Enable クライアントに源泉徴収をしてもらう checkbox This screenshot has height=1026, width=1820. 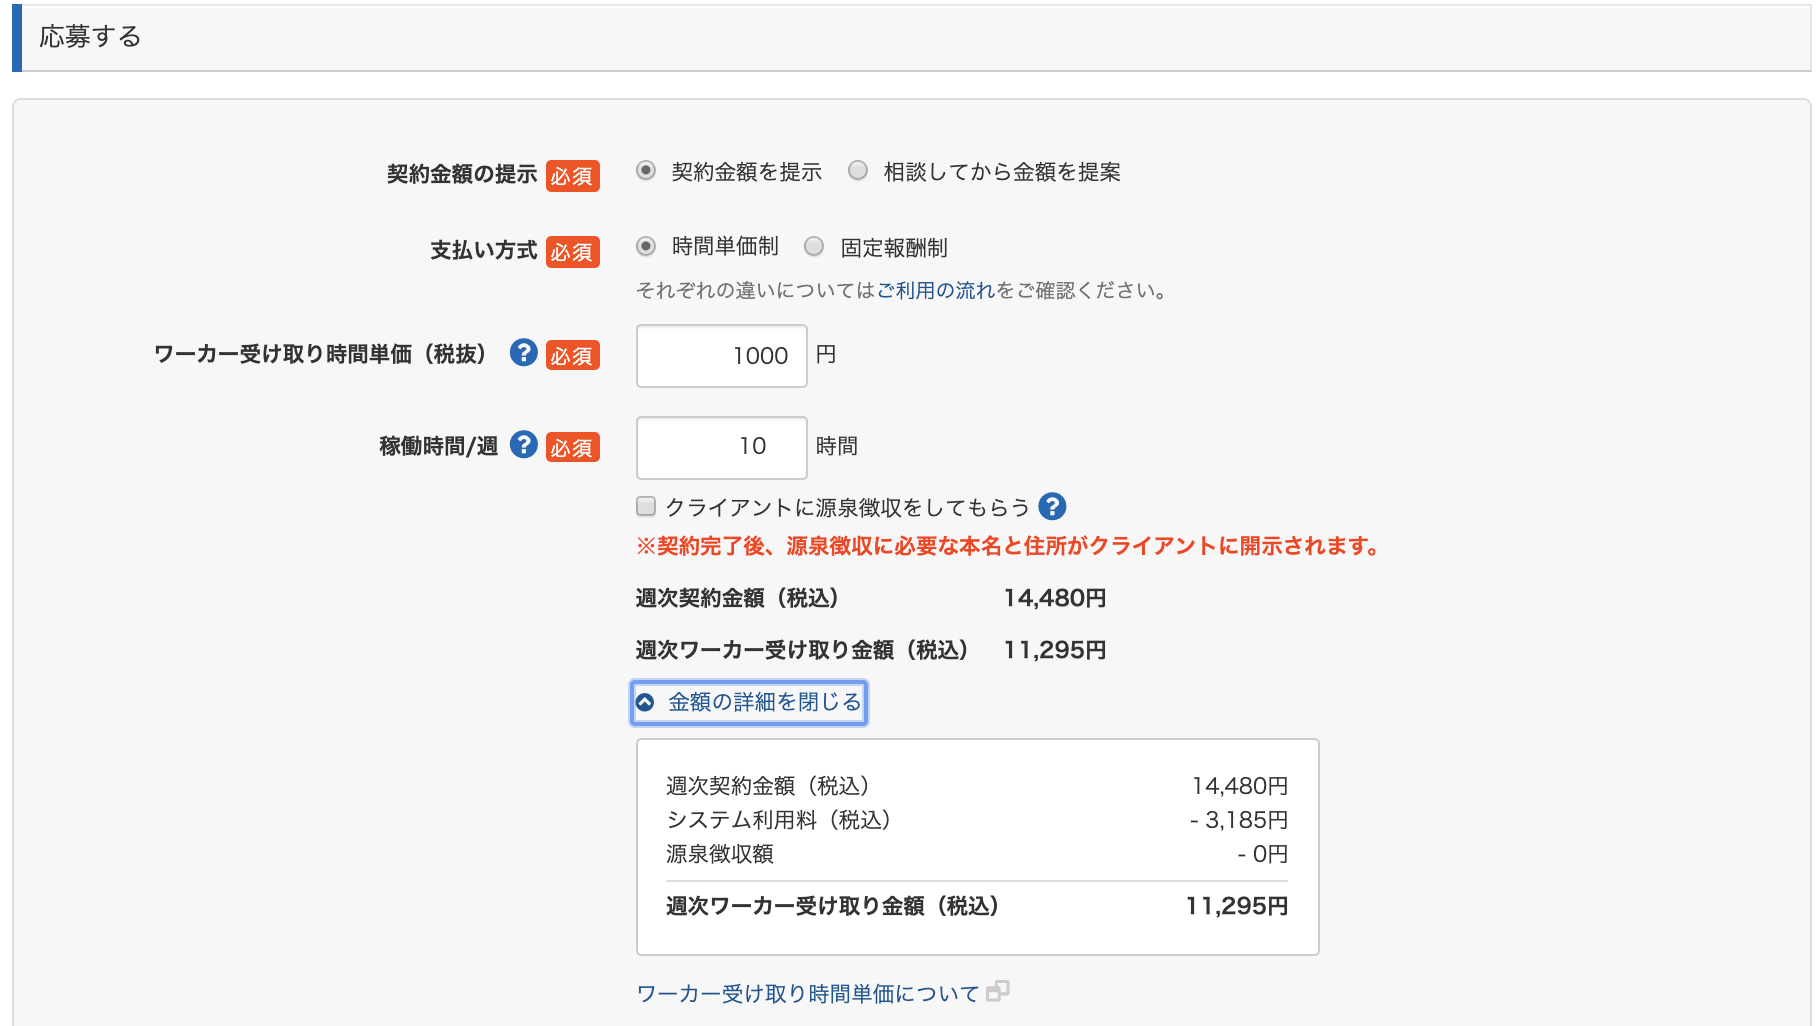[x=646, y=507]
